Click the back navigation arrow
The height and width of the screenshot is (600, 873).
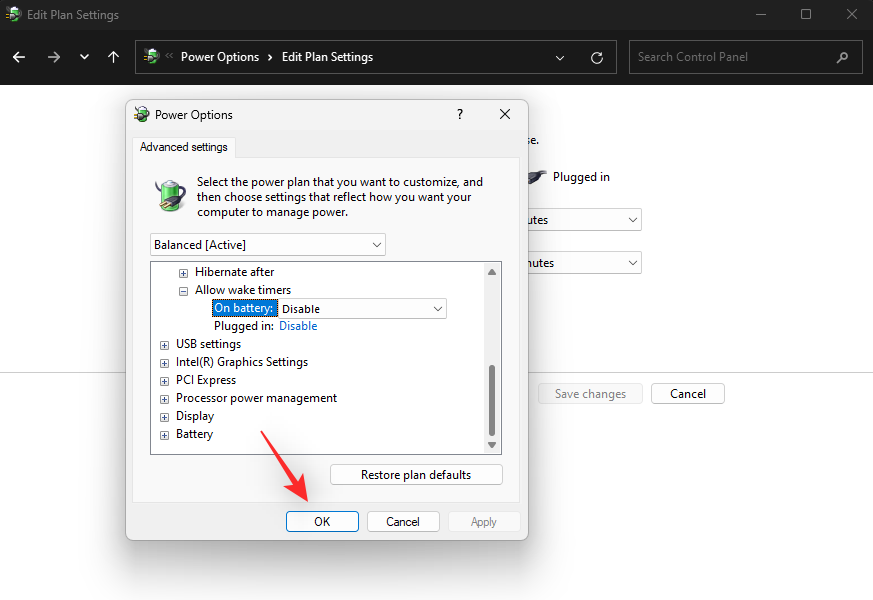[x=18, y=57]
